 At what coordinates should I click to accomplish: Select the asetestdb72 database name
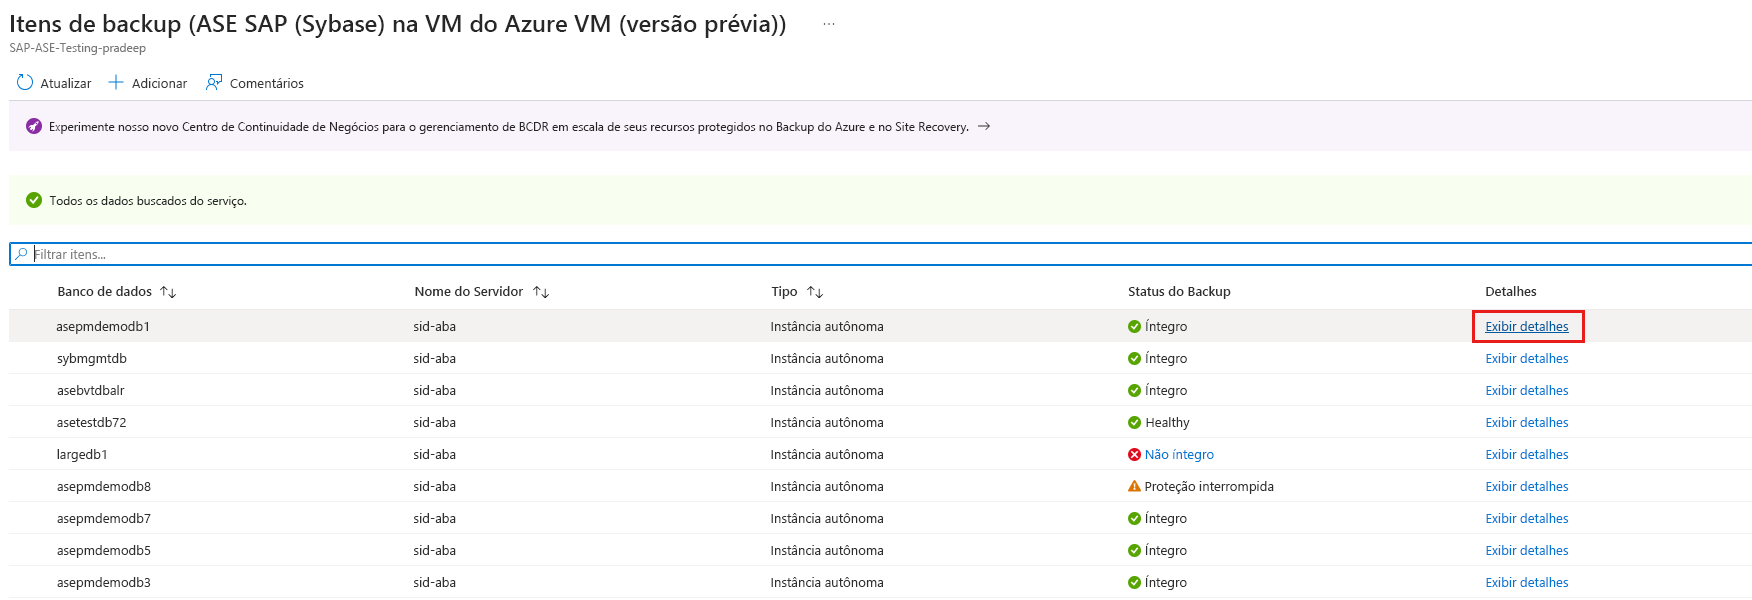[x=92, y=422]
